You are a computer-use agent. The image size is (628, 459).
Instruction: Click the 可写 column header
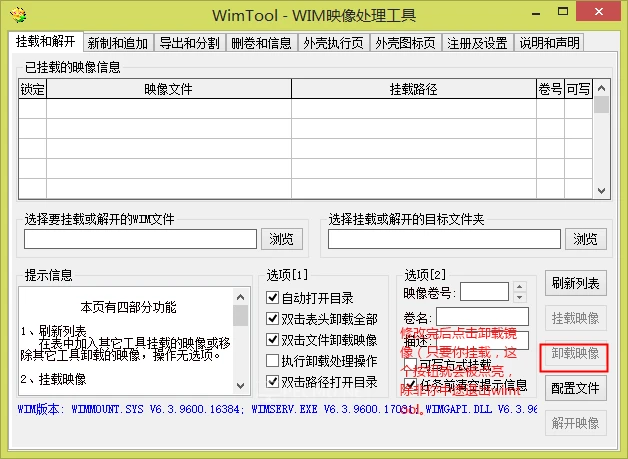click(578, 89)
